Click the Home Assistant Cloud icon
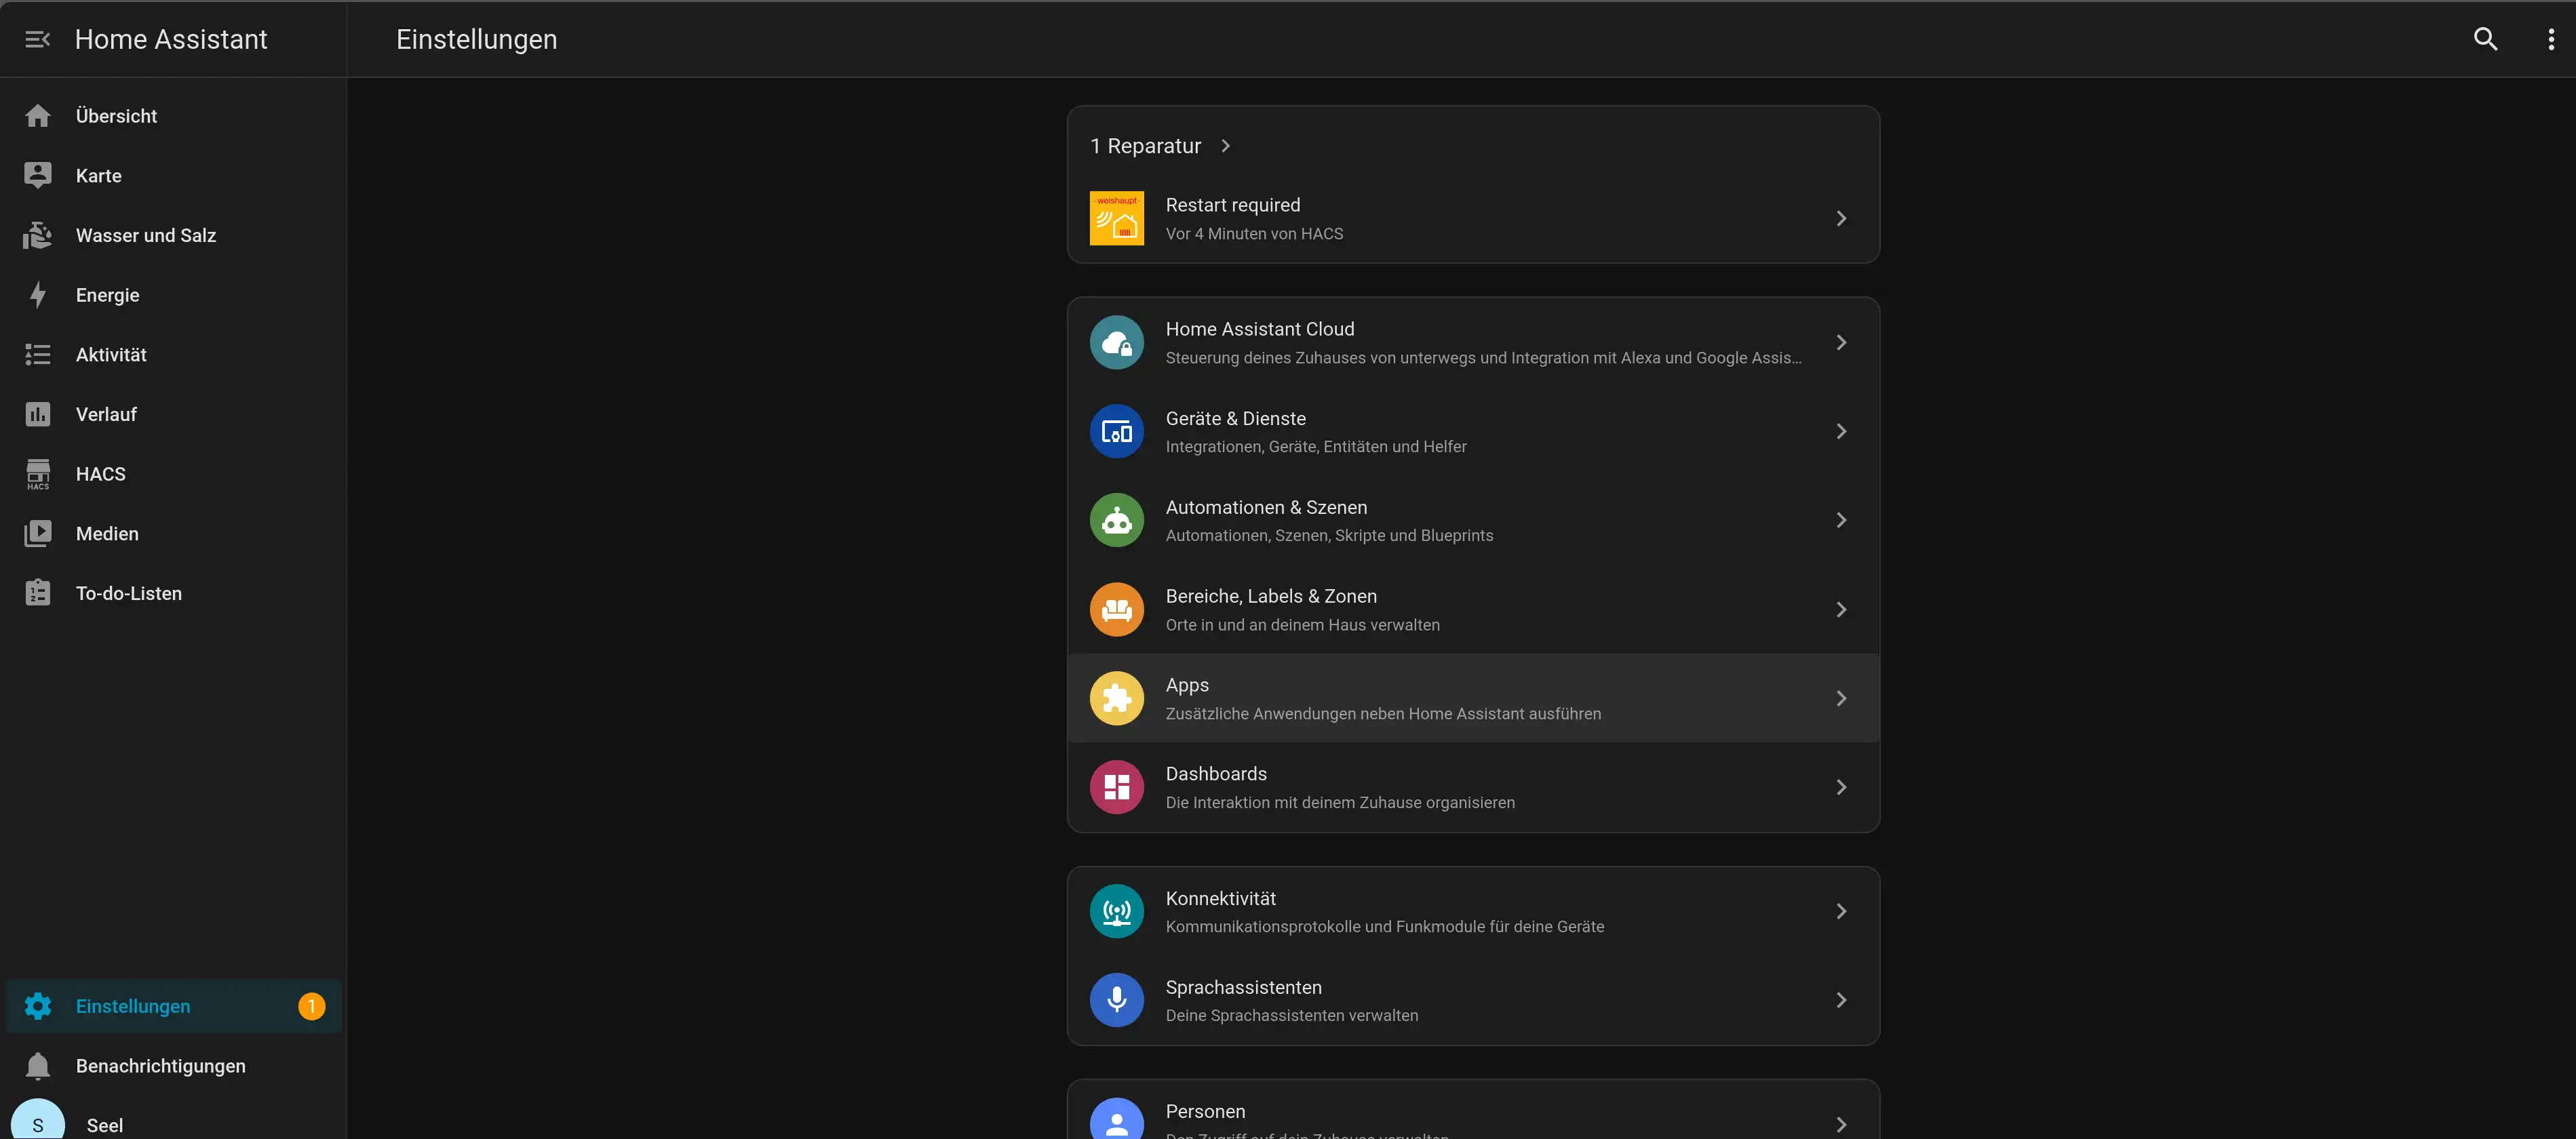The height and width of the screenshot is (1139, 2576). 1116,343
